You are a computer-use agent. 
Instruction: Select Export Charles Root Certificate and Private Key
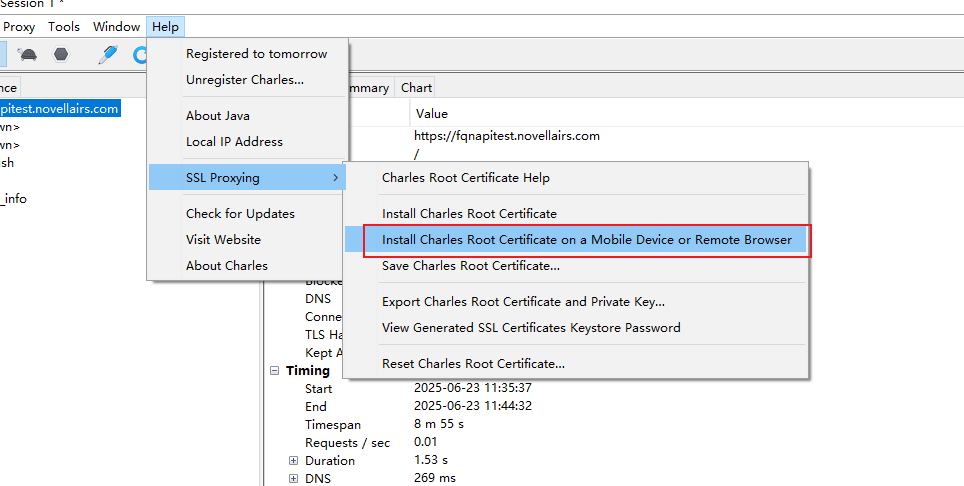tap(523, 302)
